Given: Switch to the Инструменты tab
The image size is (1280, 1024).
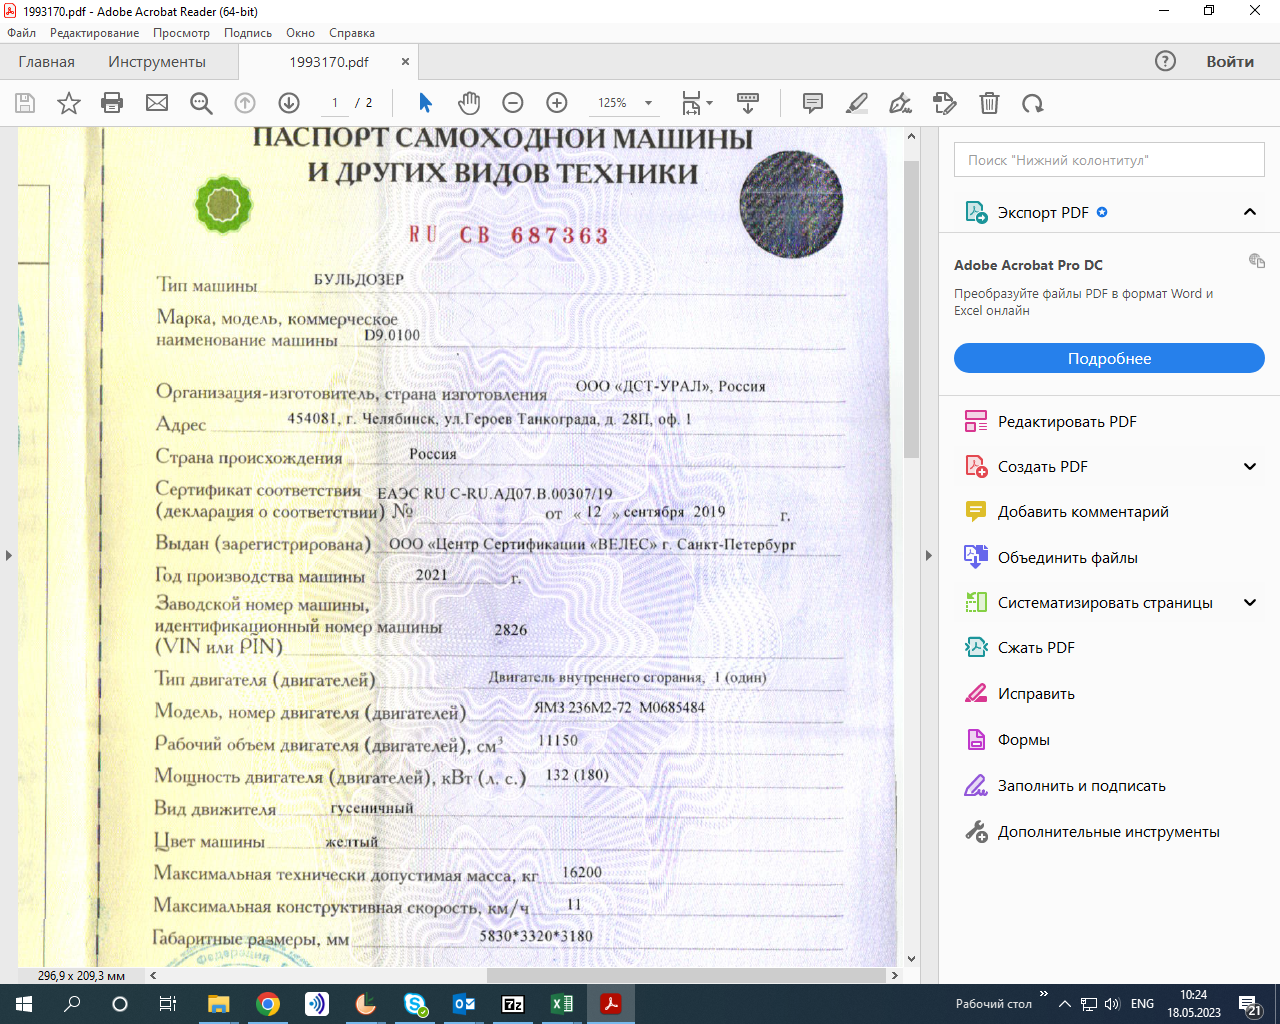Looking at the screenshot, I should point(157,62).
